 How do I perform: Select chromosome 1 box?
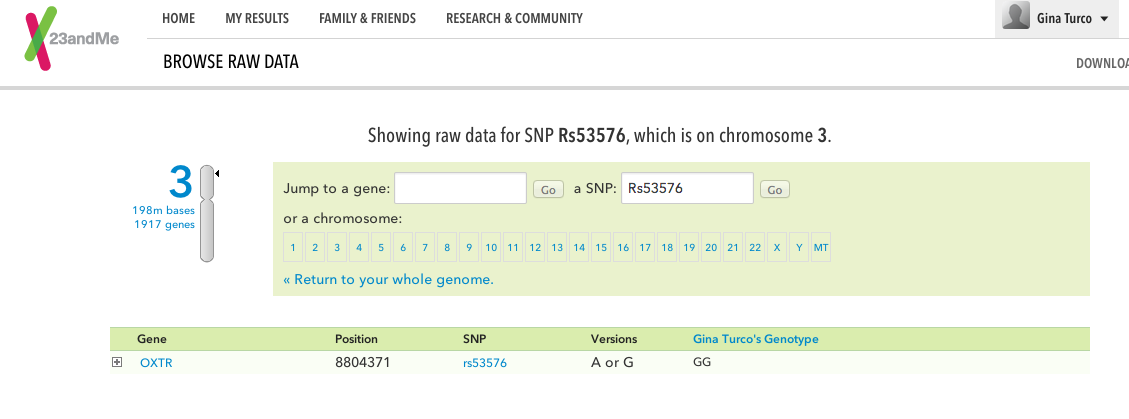click(x=293, y=247)
